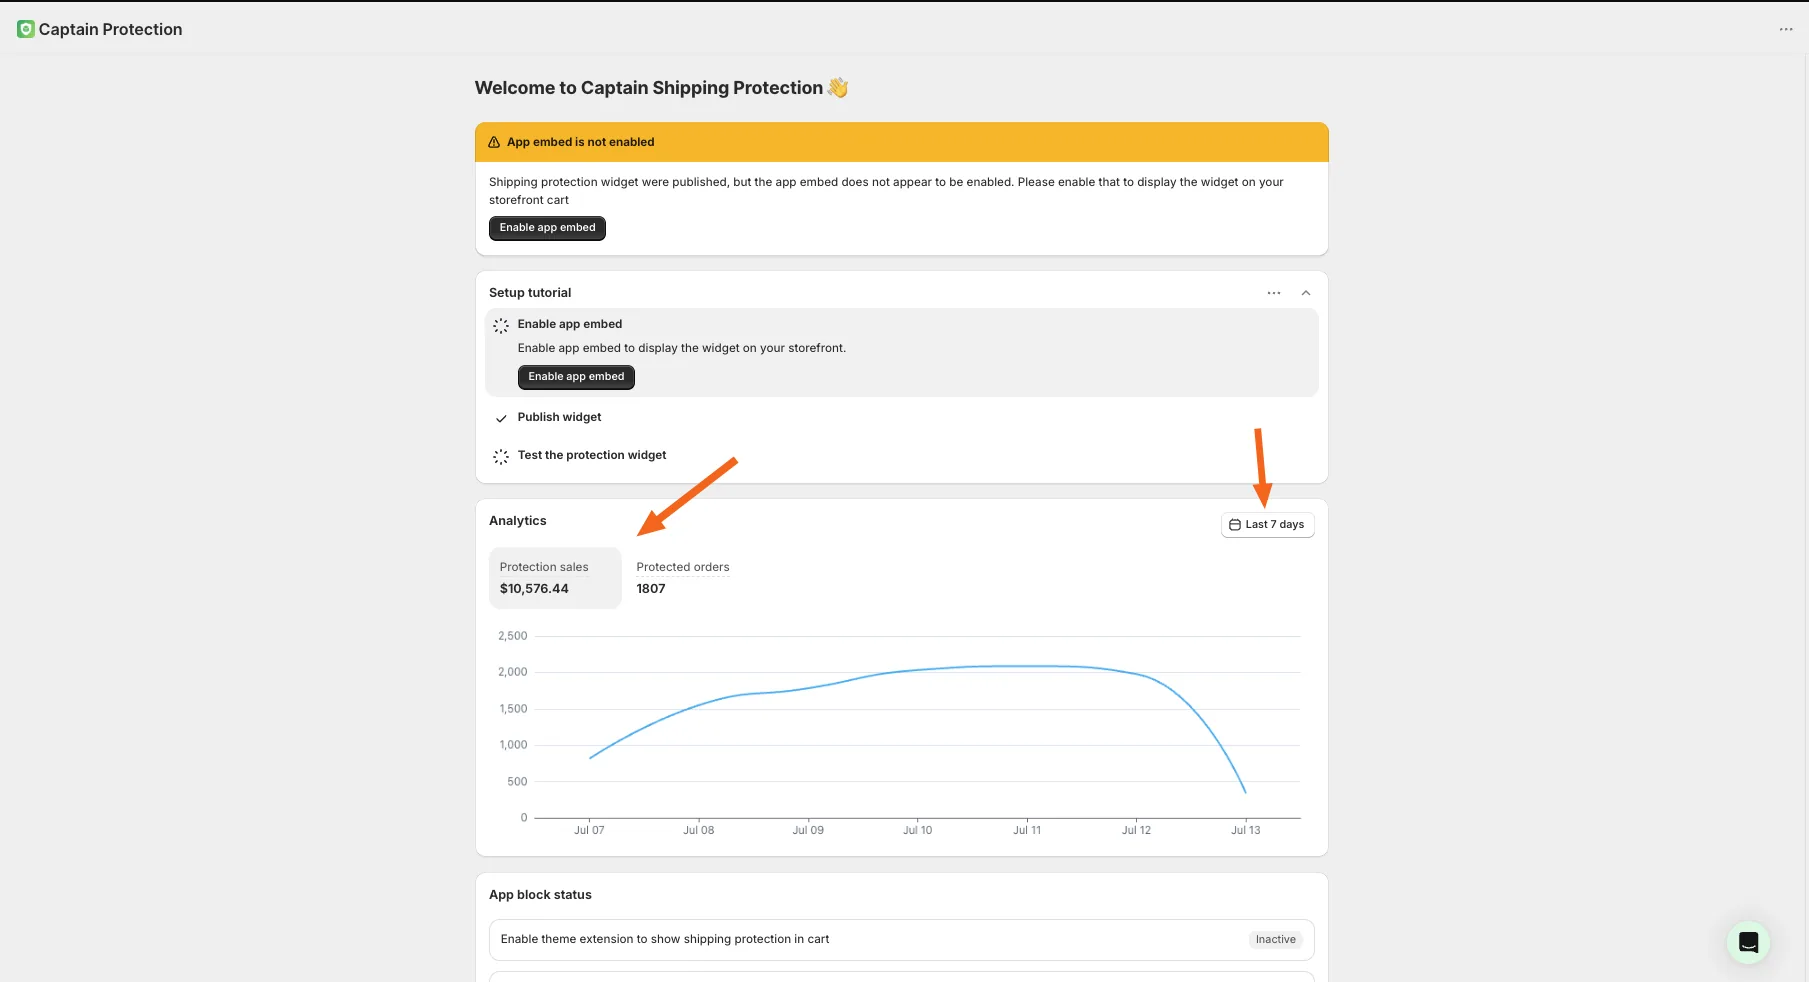Screen dimensions: 1809x982
Task: Click the Inactive status badge
Action: click(1276, 940)
